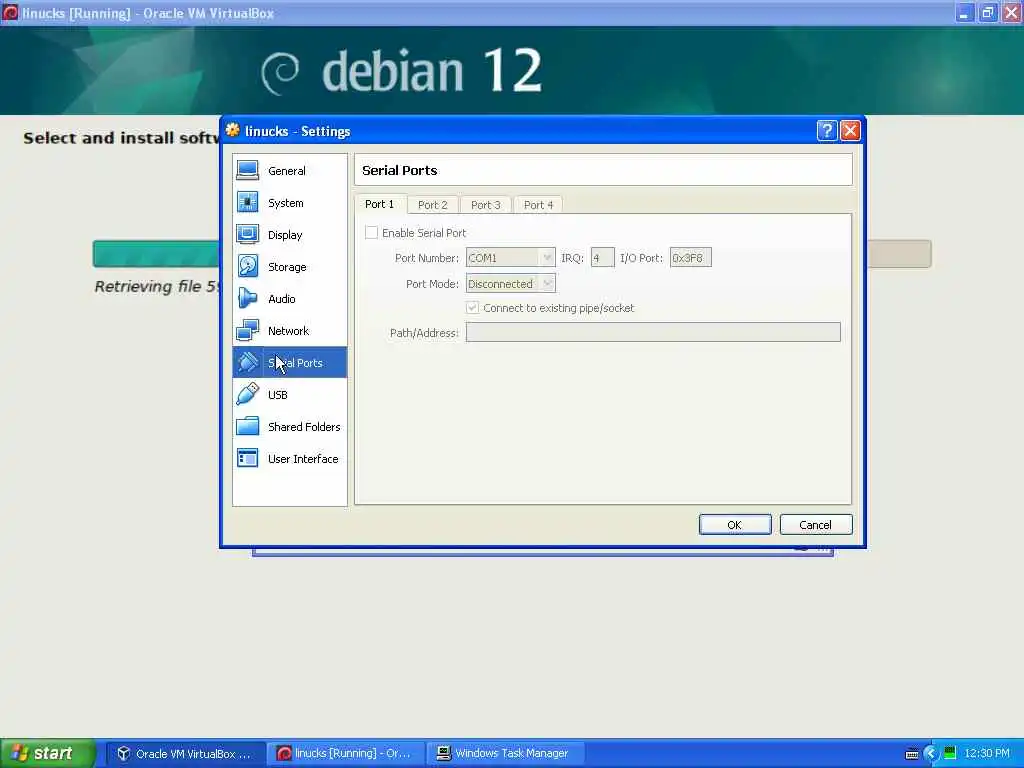Open the Storage disk icon

[x=248, y=266]
